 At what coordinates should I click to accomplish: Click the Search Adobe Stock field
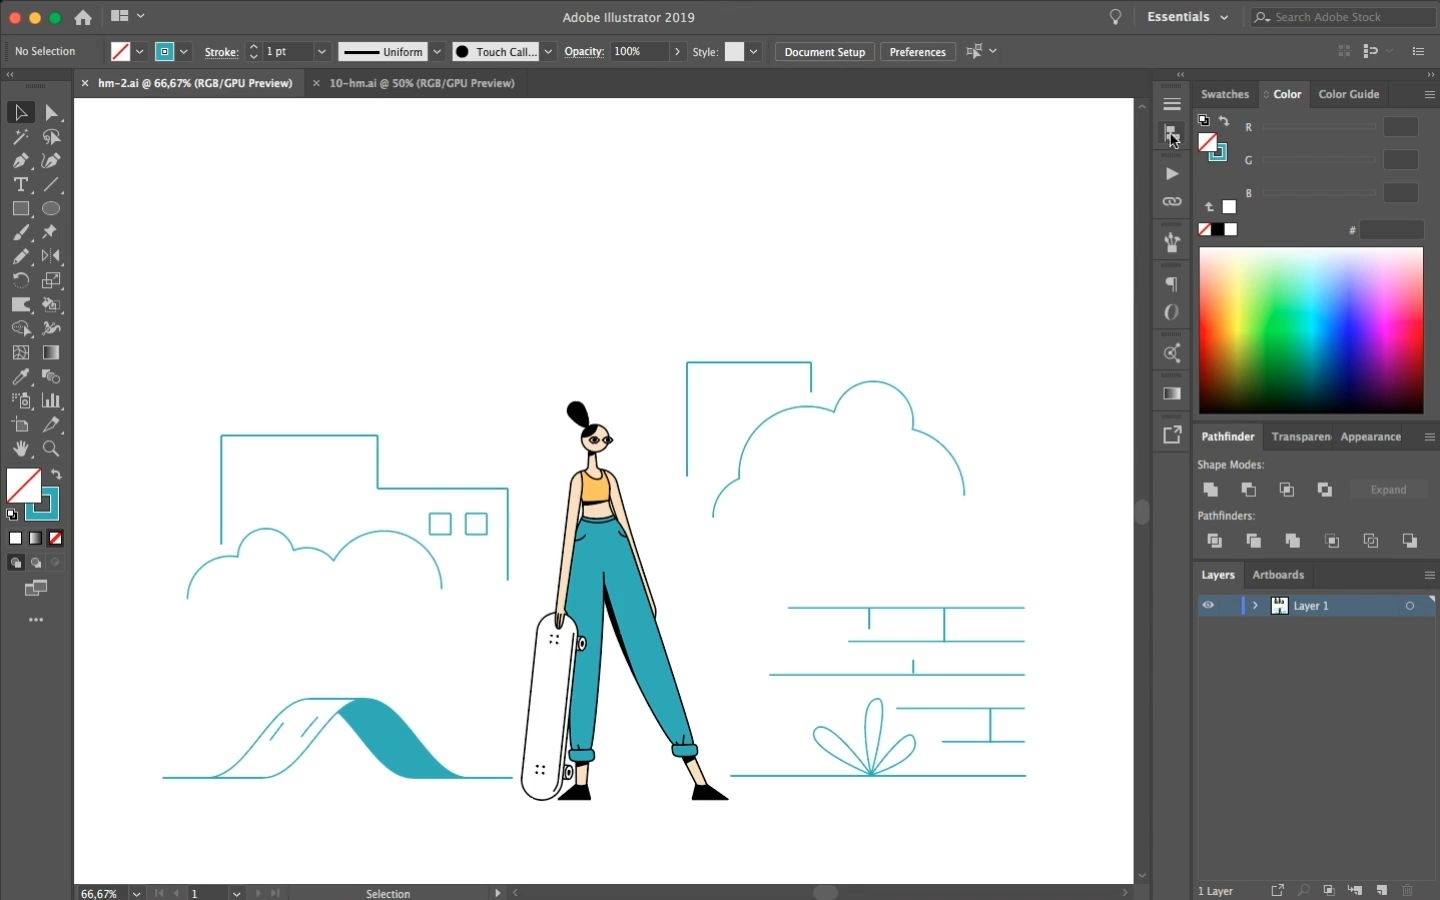coord(1345,17)
